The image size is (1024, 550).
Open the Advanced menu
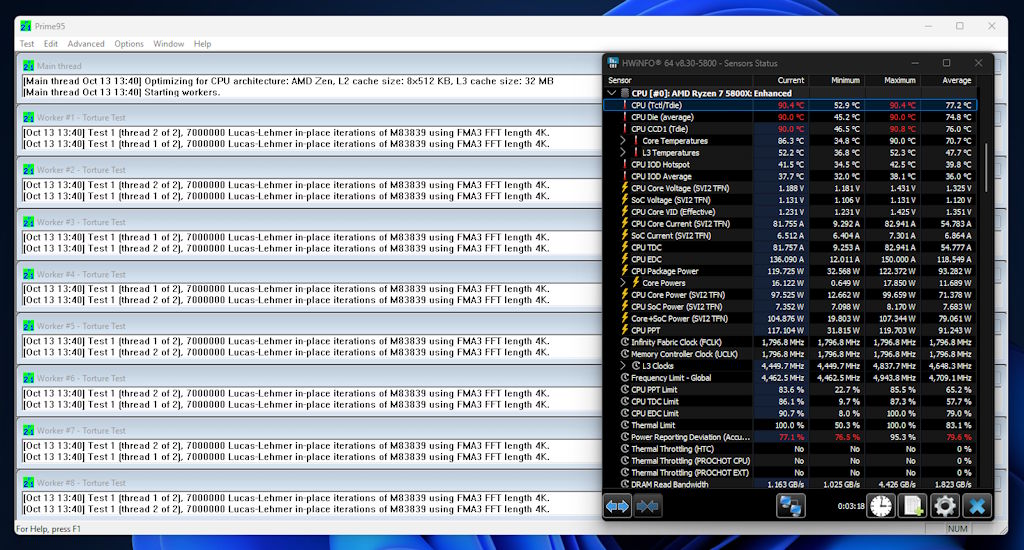[x=86, y=44]
